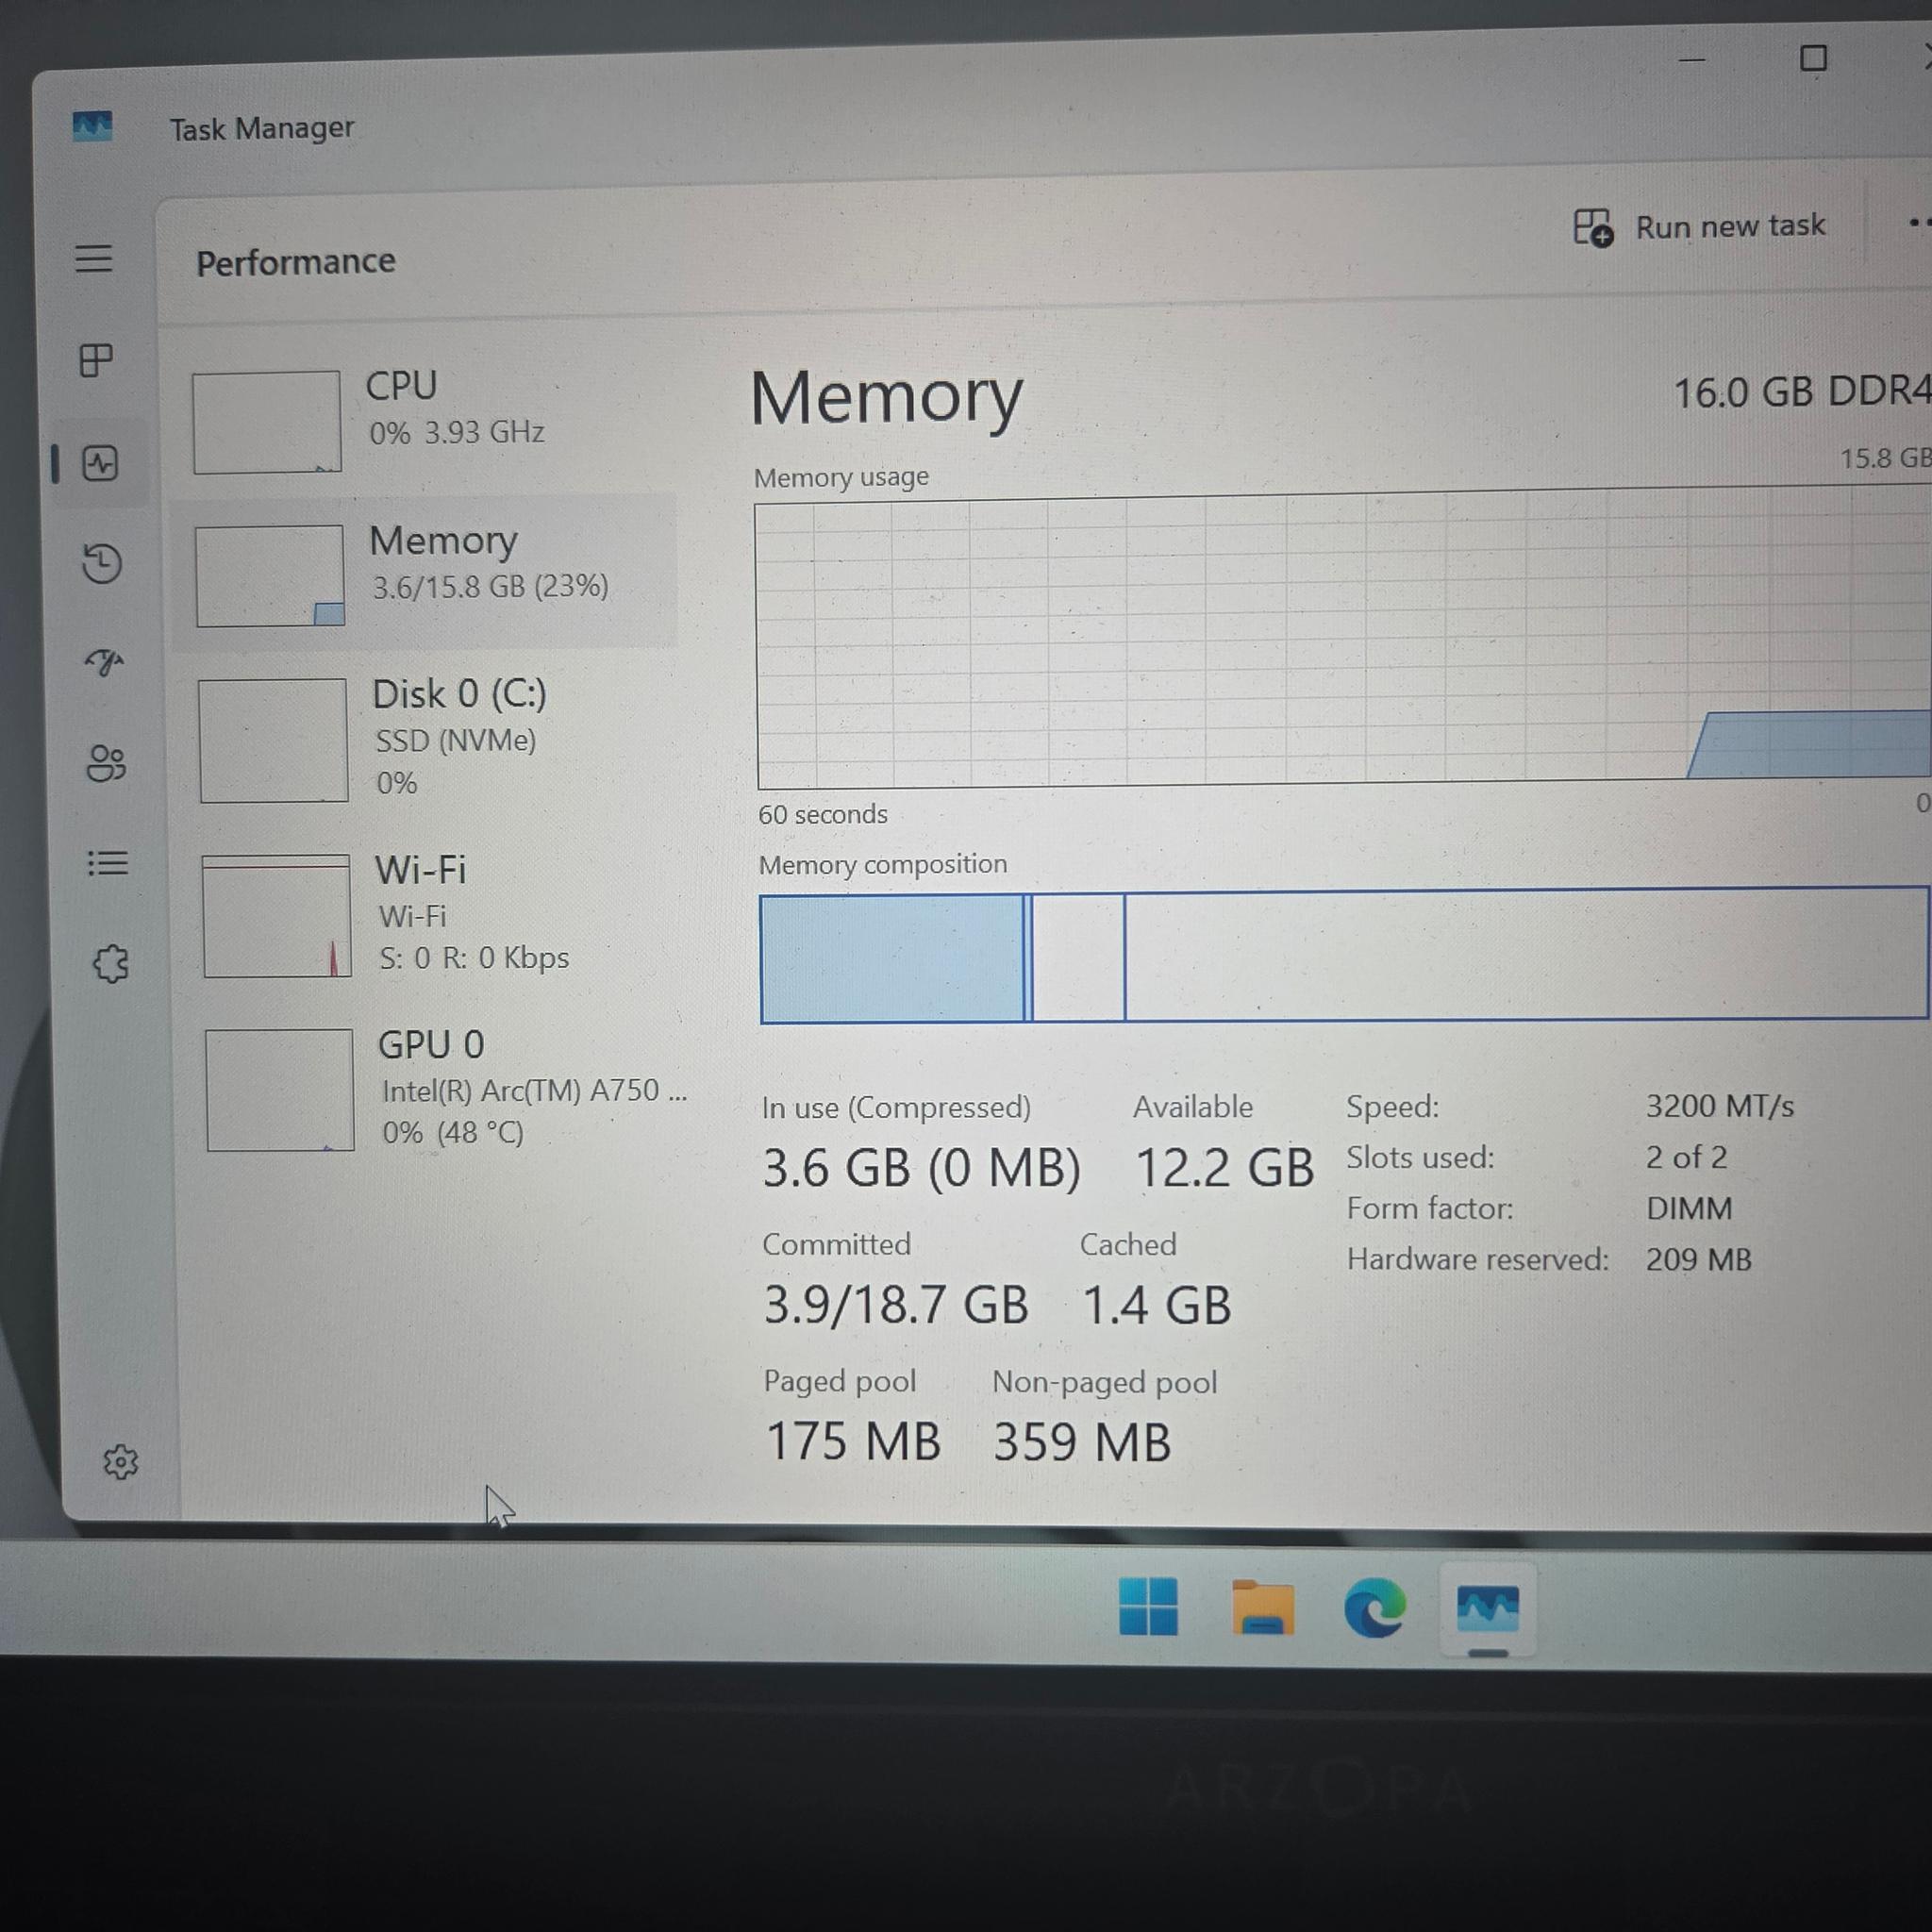
Task: Open the Details list icon
Action: [x=108, y=863]
